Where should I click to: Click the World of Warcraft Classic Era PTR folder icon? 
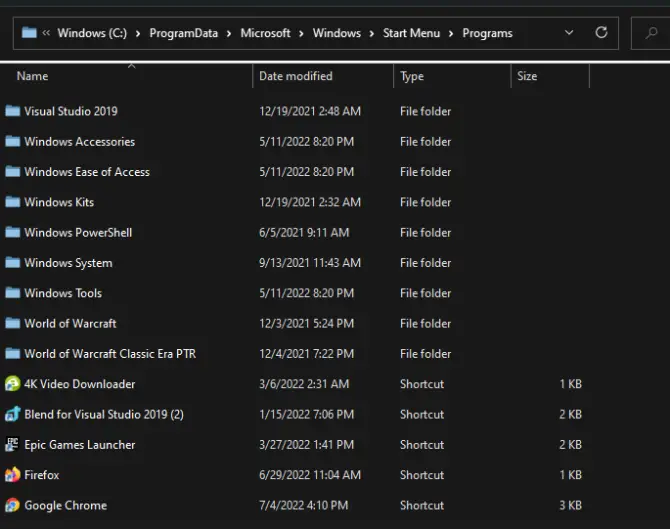12,354
